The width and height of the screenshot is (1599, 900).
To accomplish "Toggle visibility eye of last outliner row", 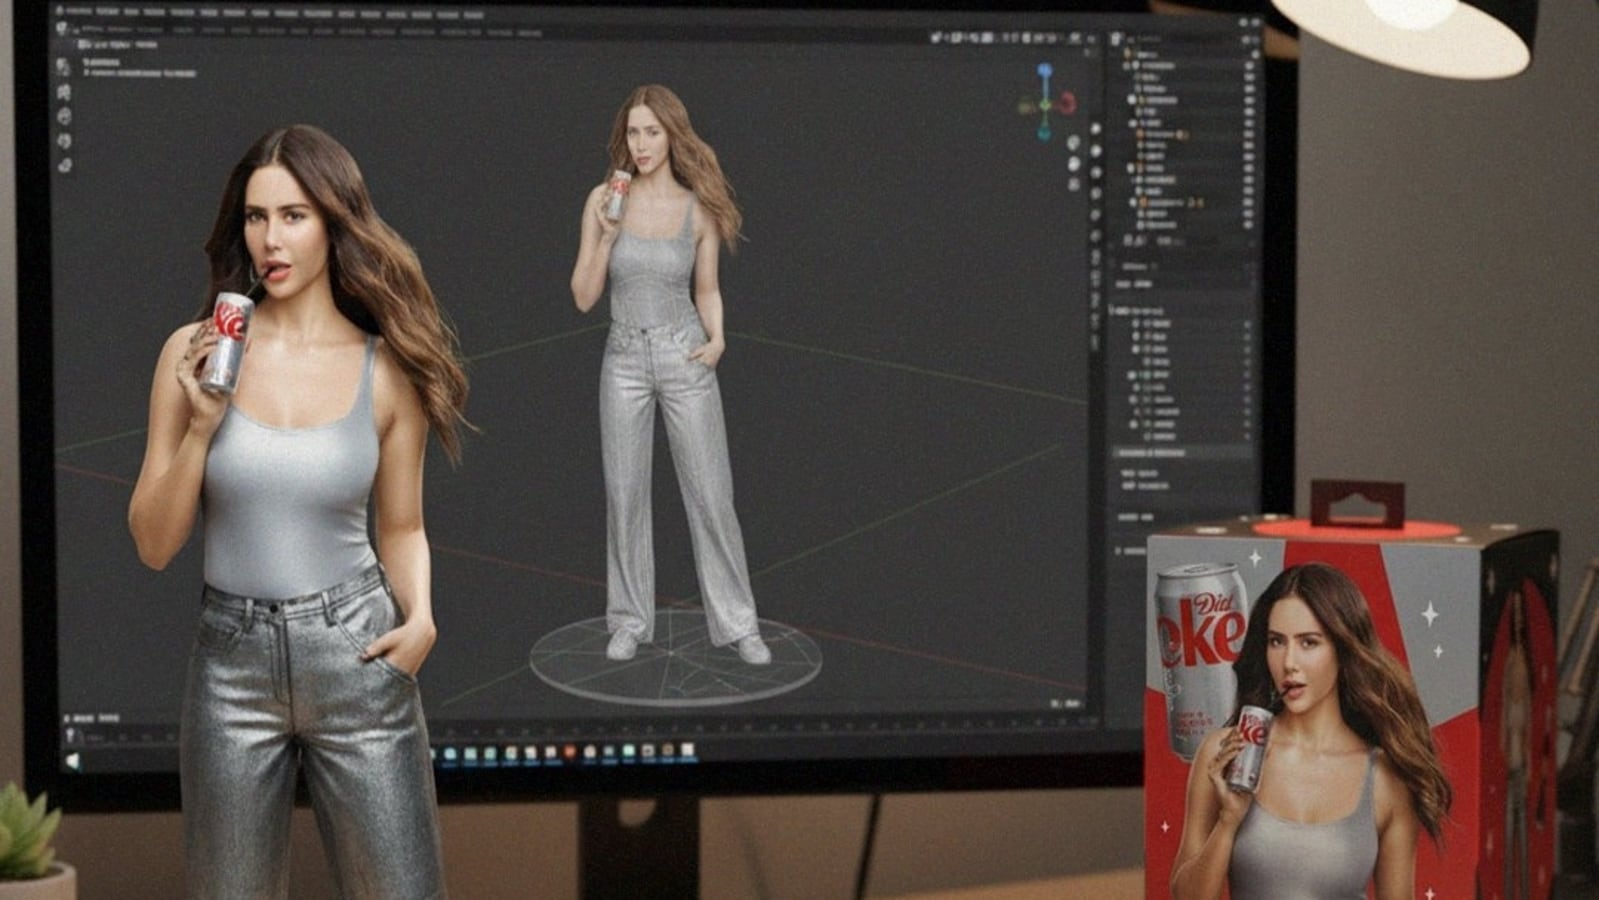I will (1250, 225).
